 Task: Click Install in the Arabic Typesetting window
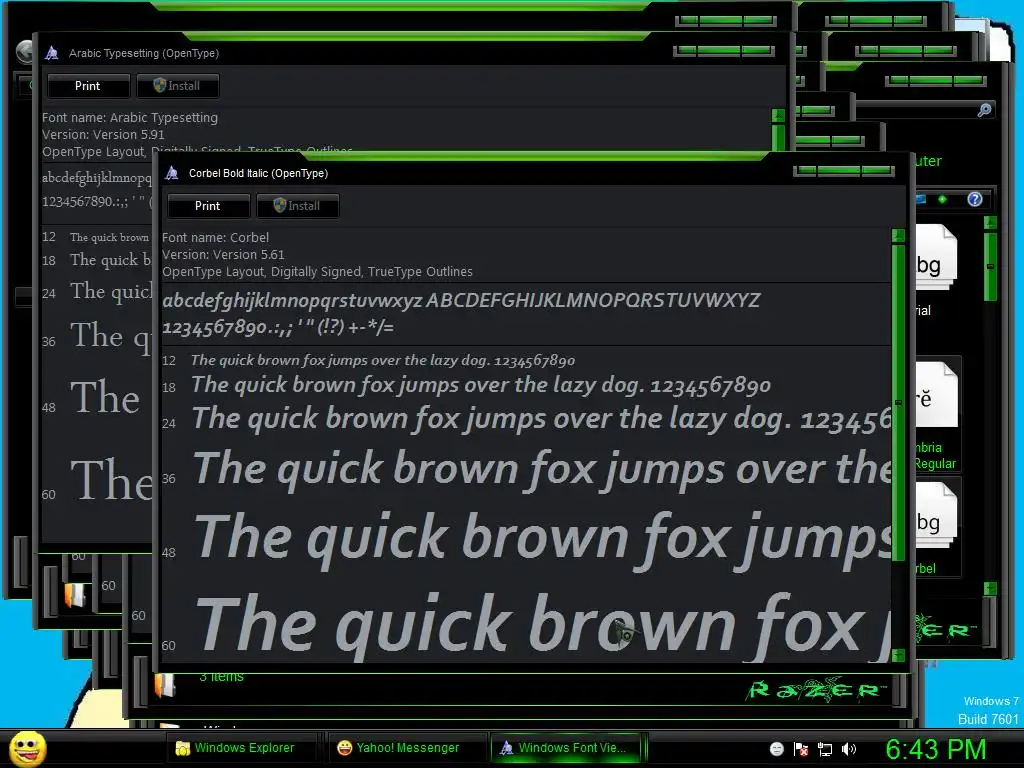pyautogui.click(x=177, y=86)
